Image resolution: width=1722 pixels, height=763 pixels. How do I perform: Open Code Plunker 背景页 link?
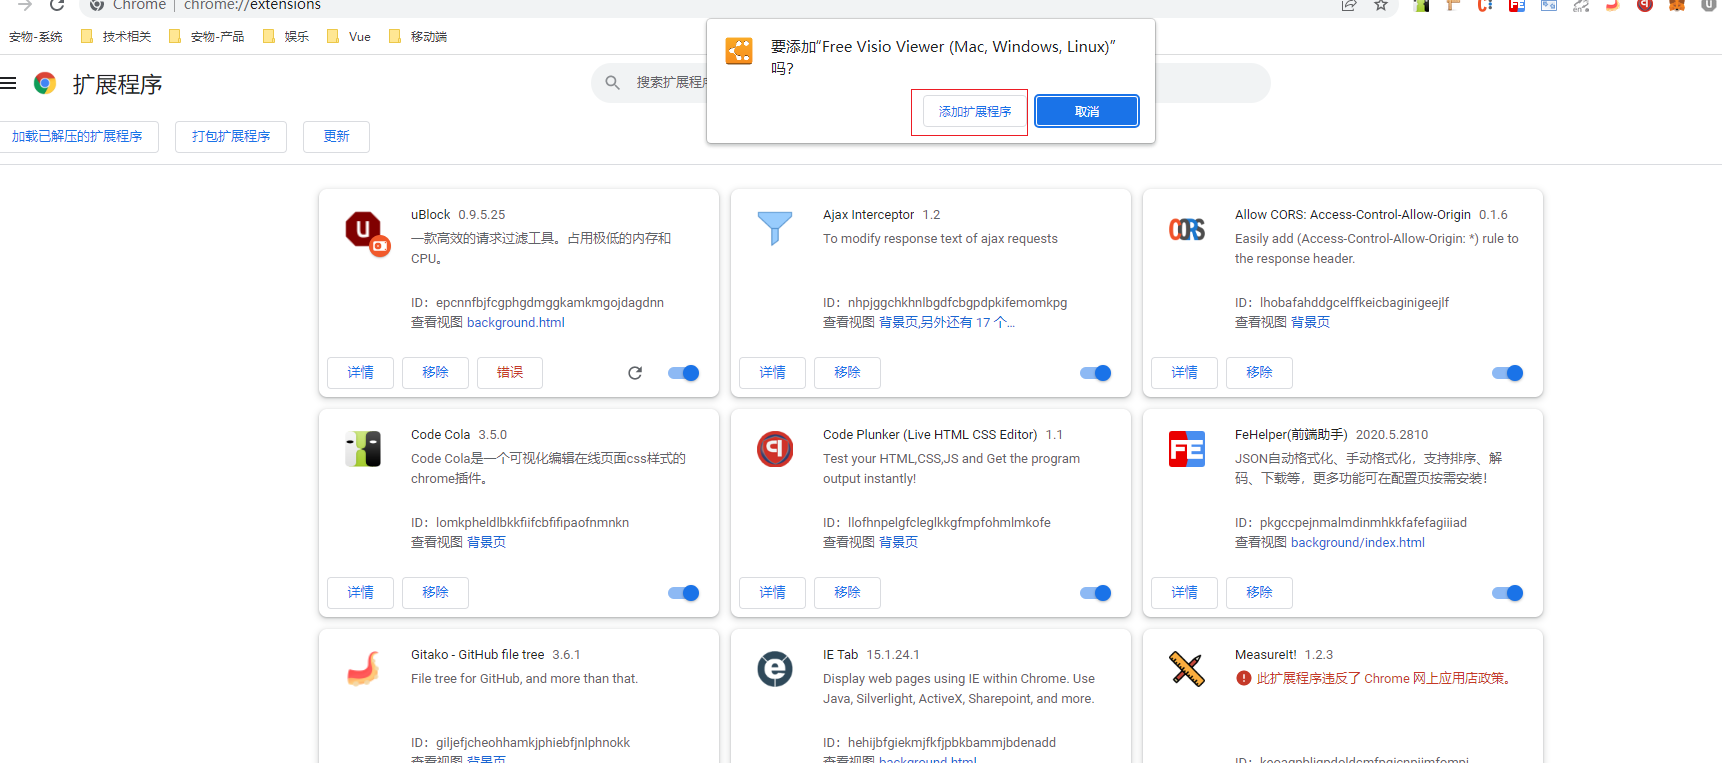898,543
